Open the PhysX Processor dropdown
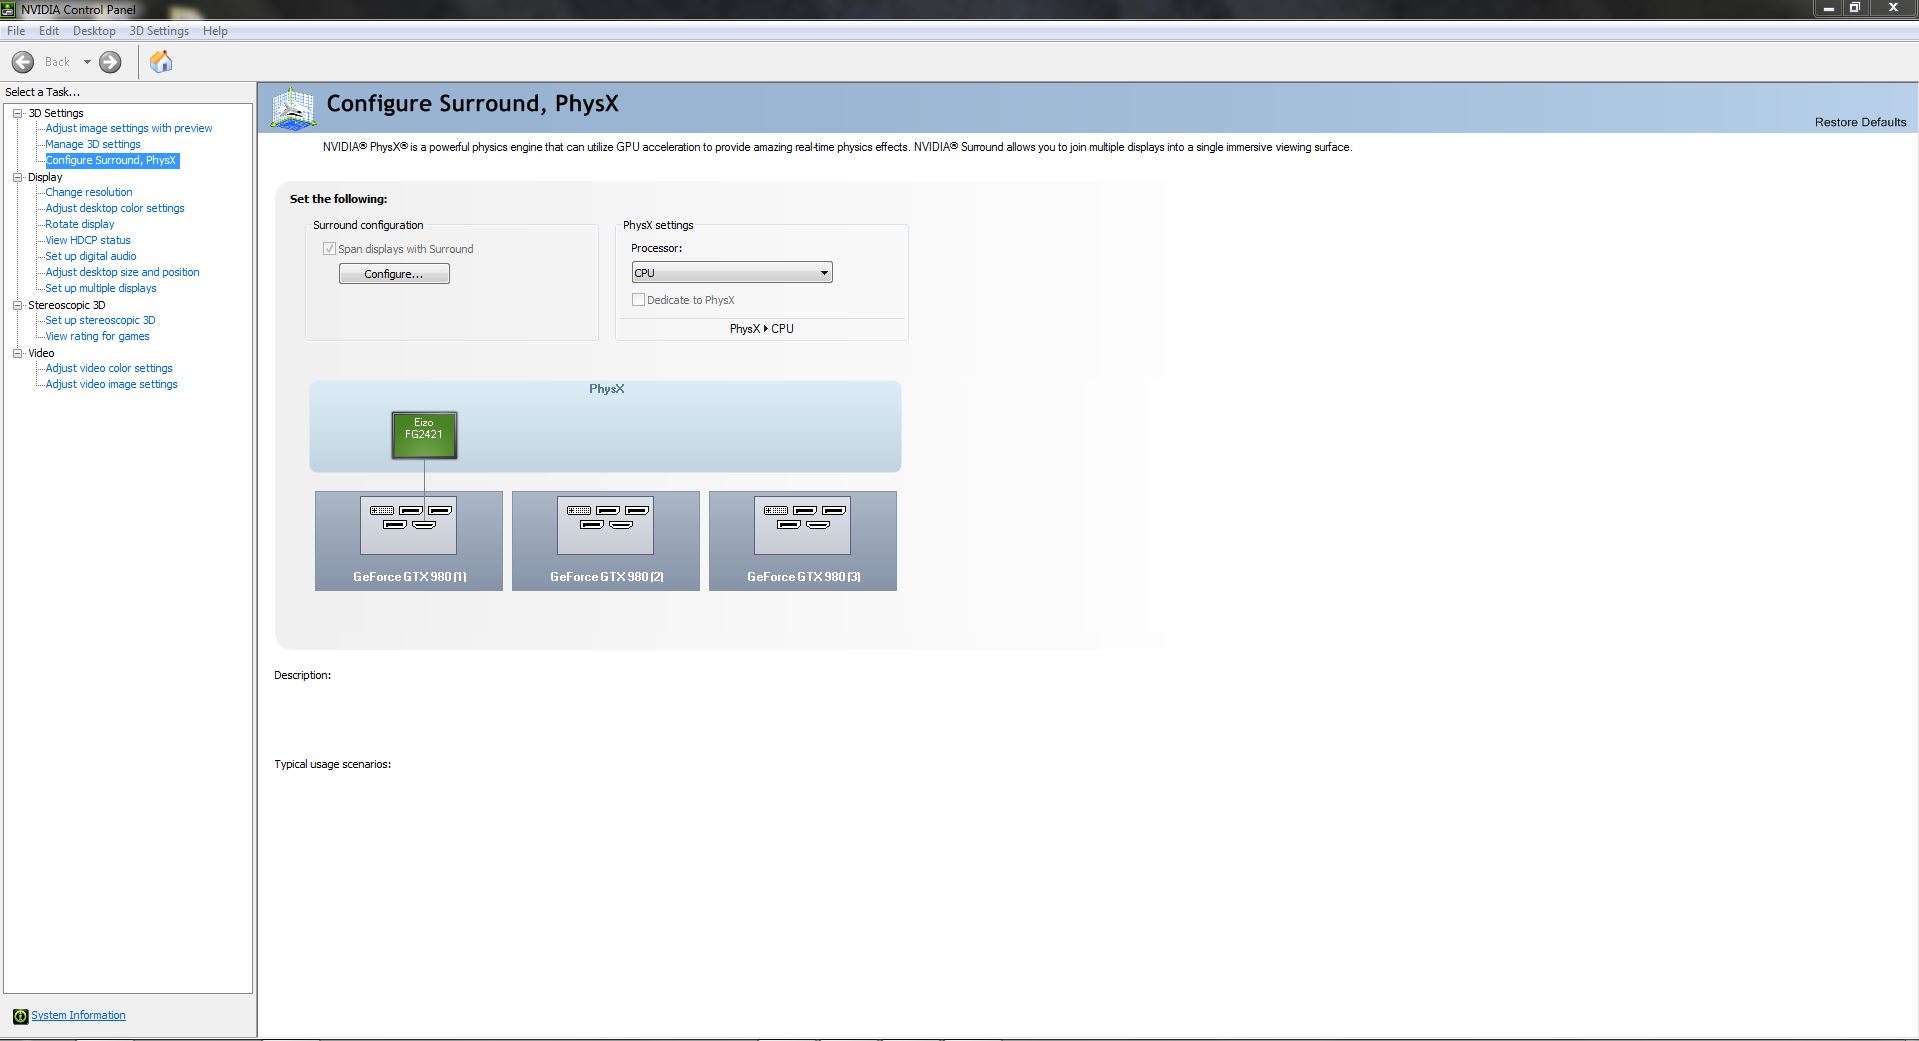Image resolution: width=1919 pixels, height=1041 pixels. 732,273
